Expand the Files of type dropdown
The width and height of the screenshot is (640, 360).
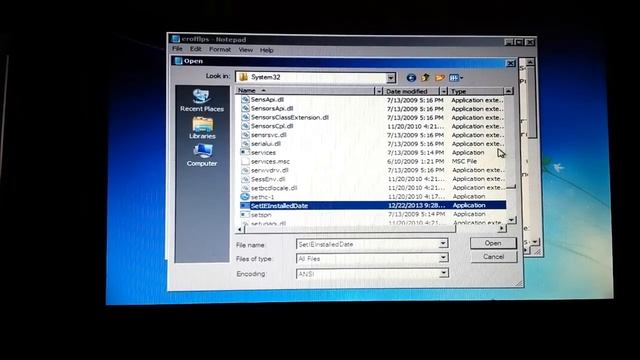pos(443,258)
